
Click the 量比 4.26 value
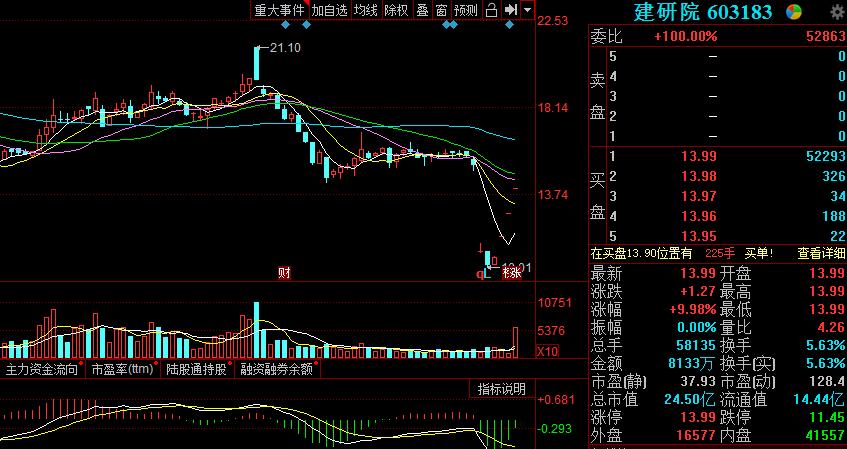point(831,327)
